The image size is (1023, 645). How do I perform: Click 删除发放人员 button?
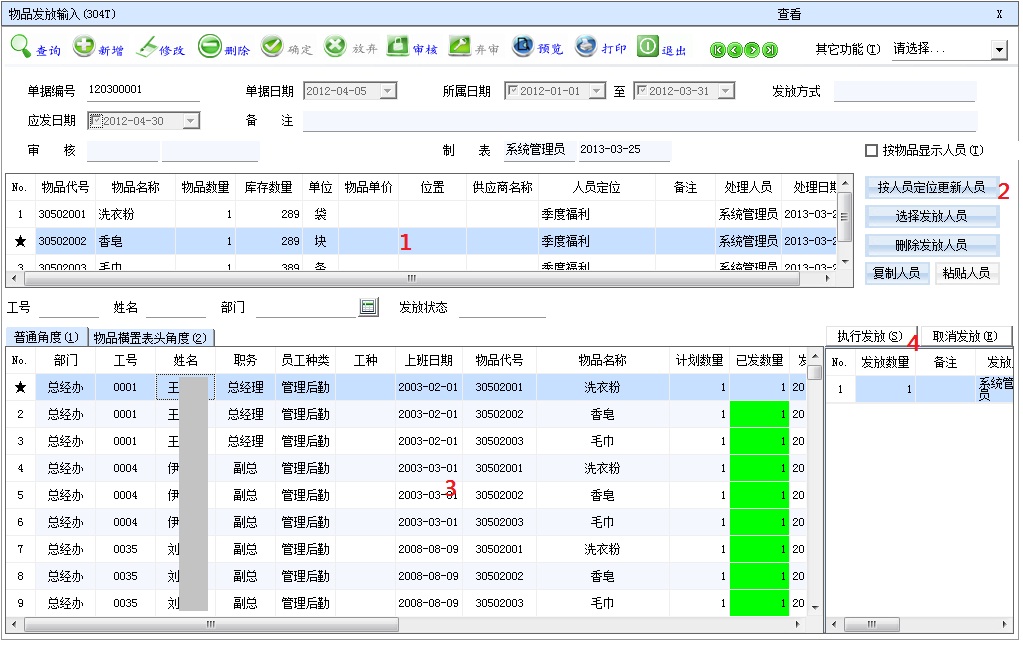click(932, 245)
